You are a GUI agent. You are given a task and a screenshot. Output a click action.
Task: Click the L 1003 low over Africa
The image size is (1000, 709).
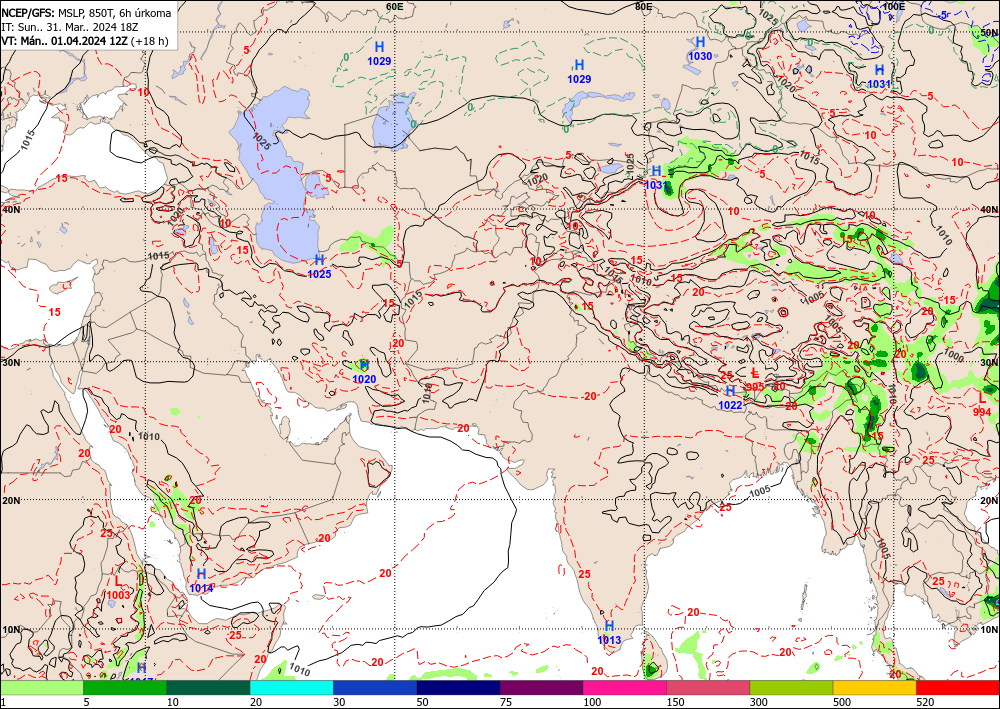118,588
